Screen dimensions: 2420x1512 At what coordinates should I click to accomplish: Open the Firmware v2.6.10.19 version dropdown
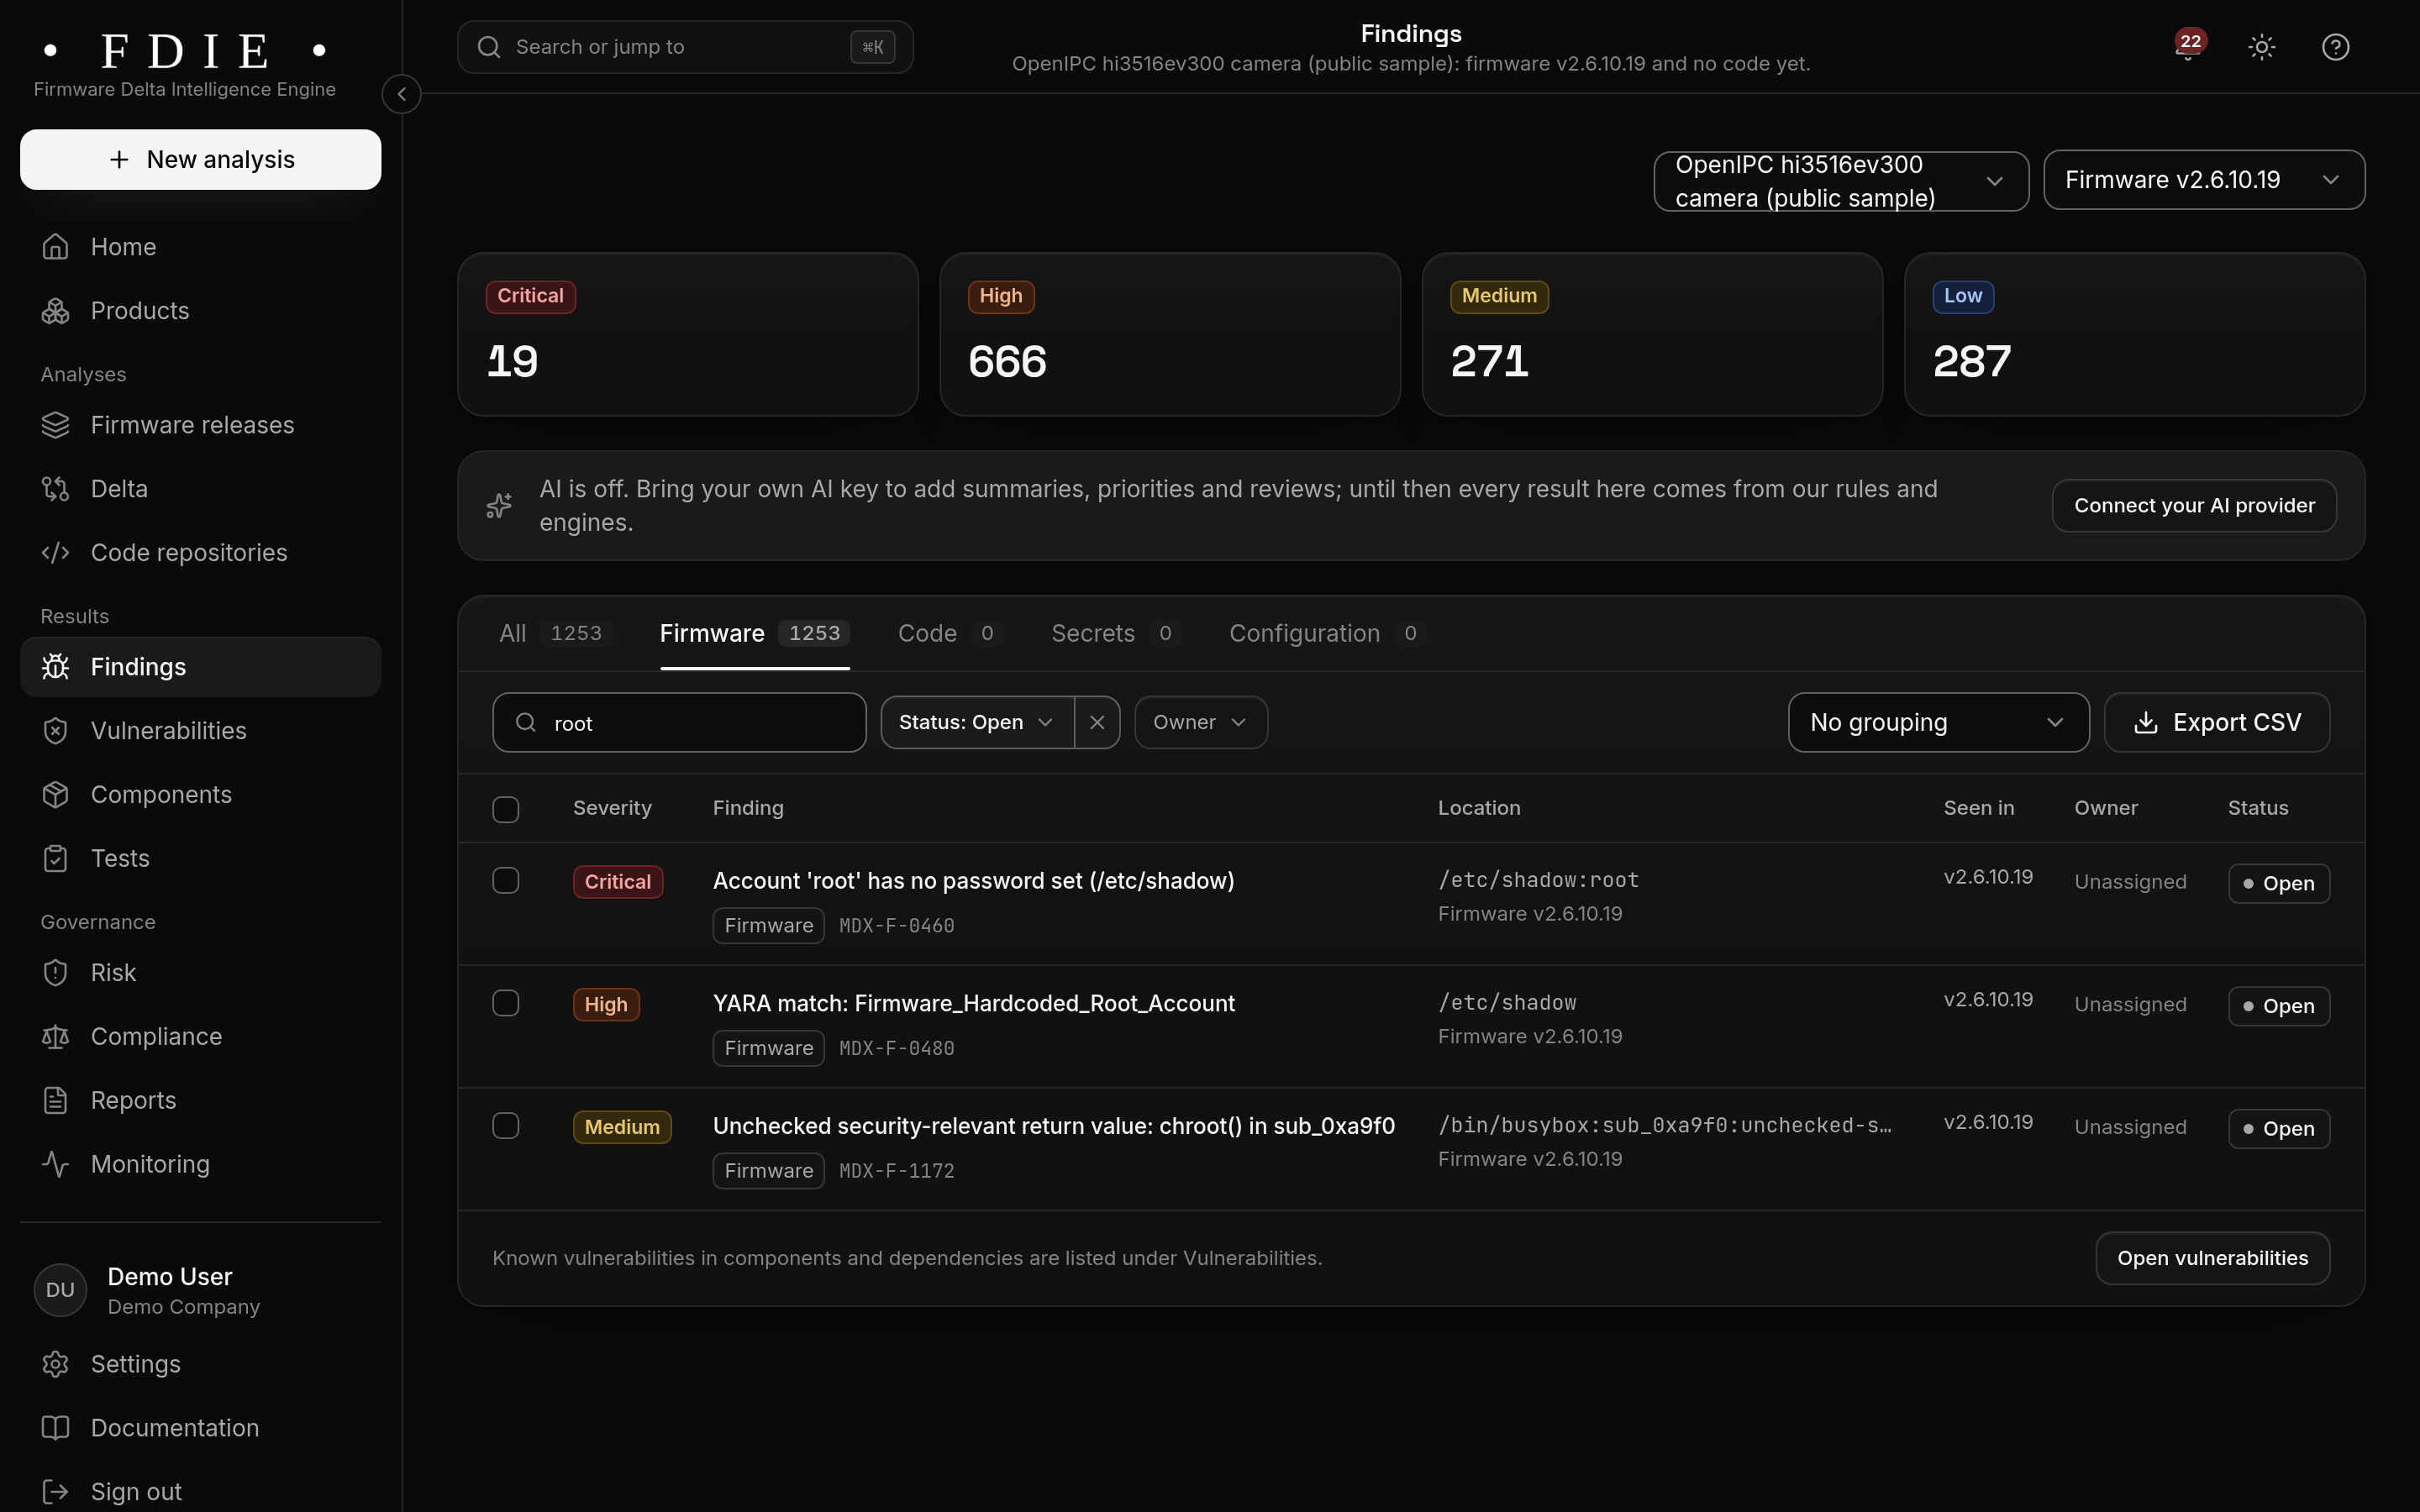tap(2204, 180)
